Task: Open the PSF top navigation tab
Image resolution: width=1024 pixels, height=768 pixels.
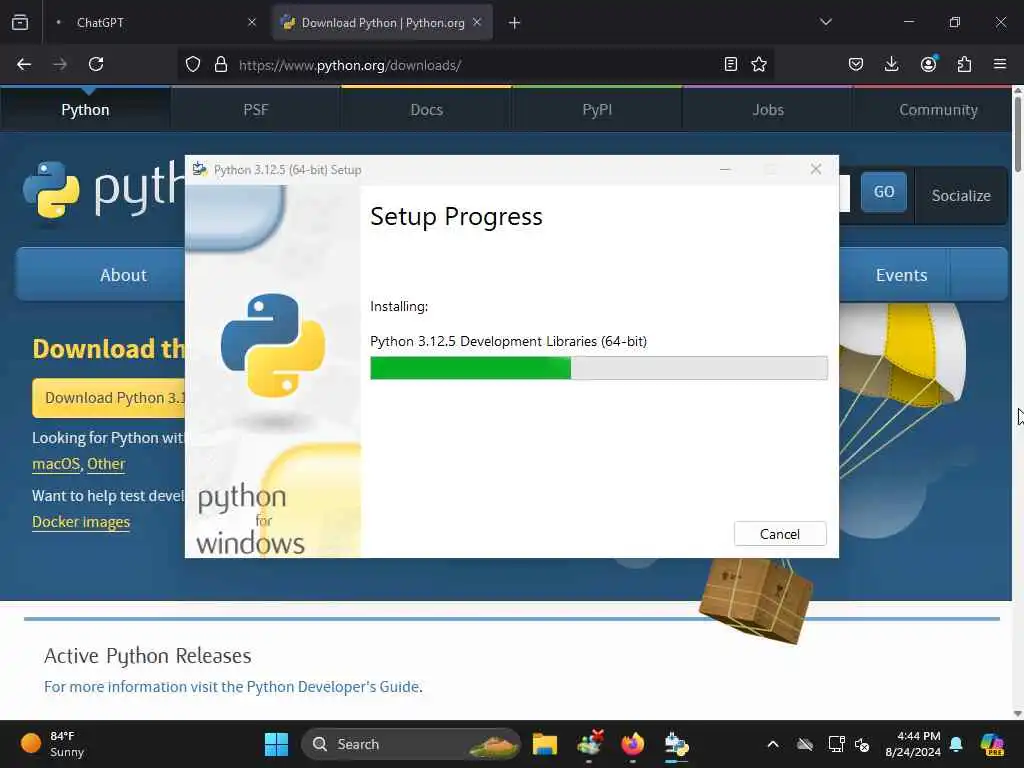Action: (256, 110)
